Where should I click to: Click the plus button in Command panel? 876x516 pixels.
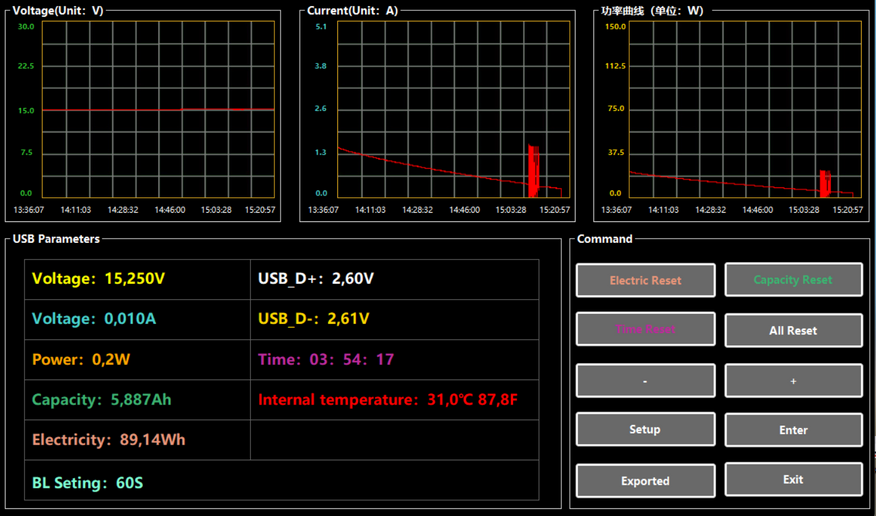pos(793,381)
